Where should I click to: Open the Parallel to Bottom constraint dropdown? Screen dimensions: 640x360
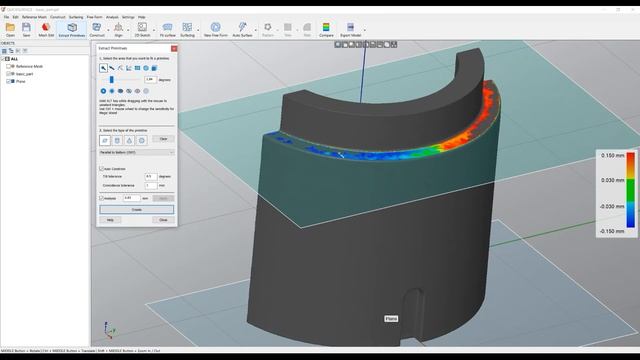coord(137,152)
